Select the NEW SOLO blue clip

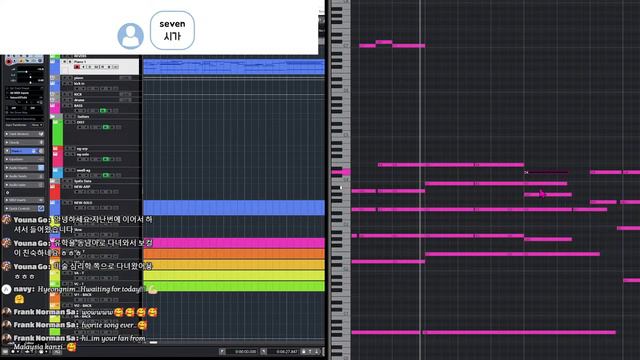(234, 207)
